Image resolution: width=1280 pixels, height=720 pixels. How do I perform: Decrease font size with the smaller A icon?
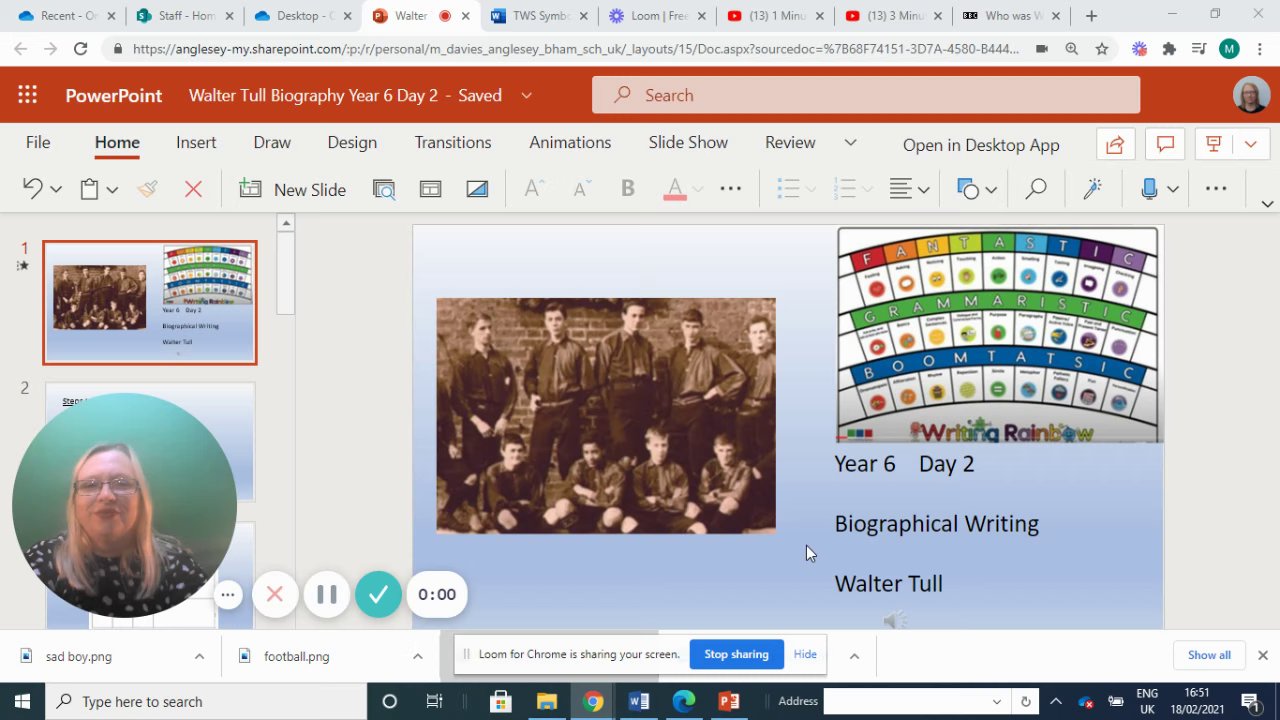581,189
